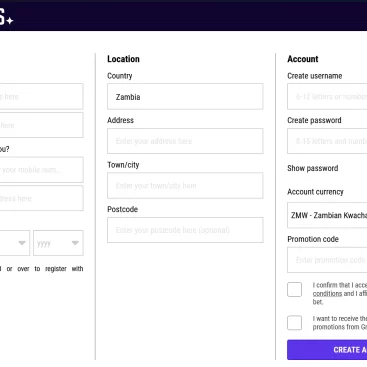Open the conditions link
This screenshot has height=367, width=367.
tap(327, 294)
